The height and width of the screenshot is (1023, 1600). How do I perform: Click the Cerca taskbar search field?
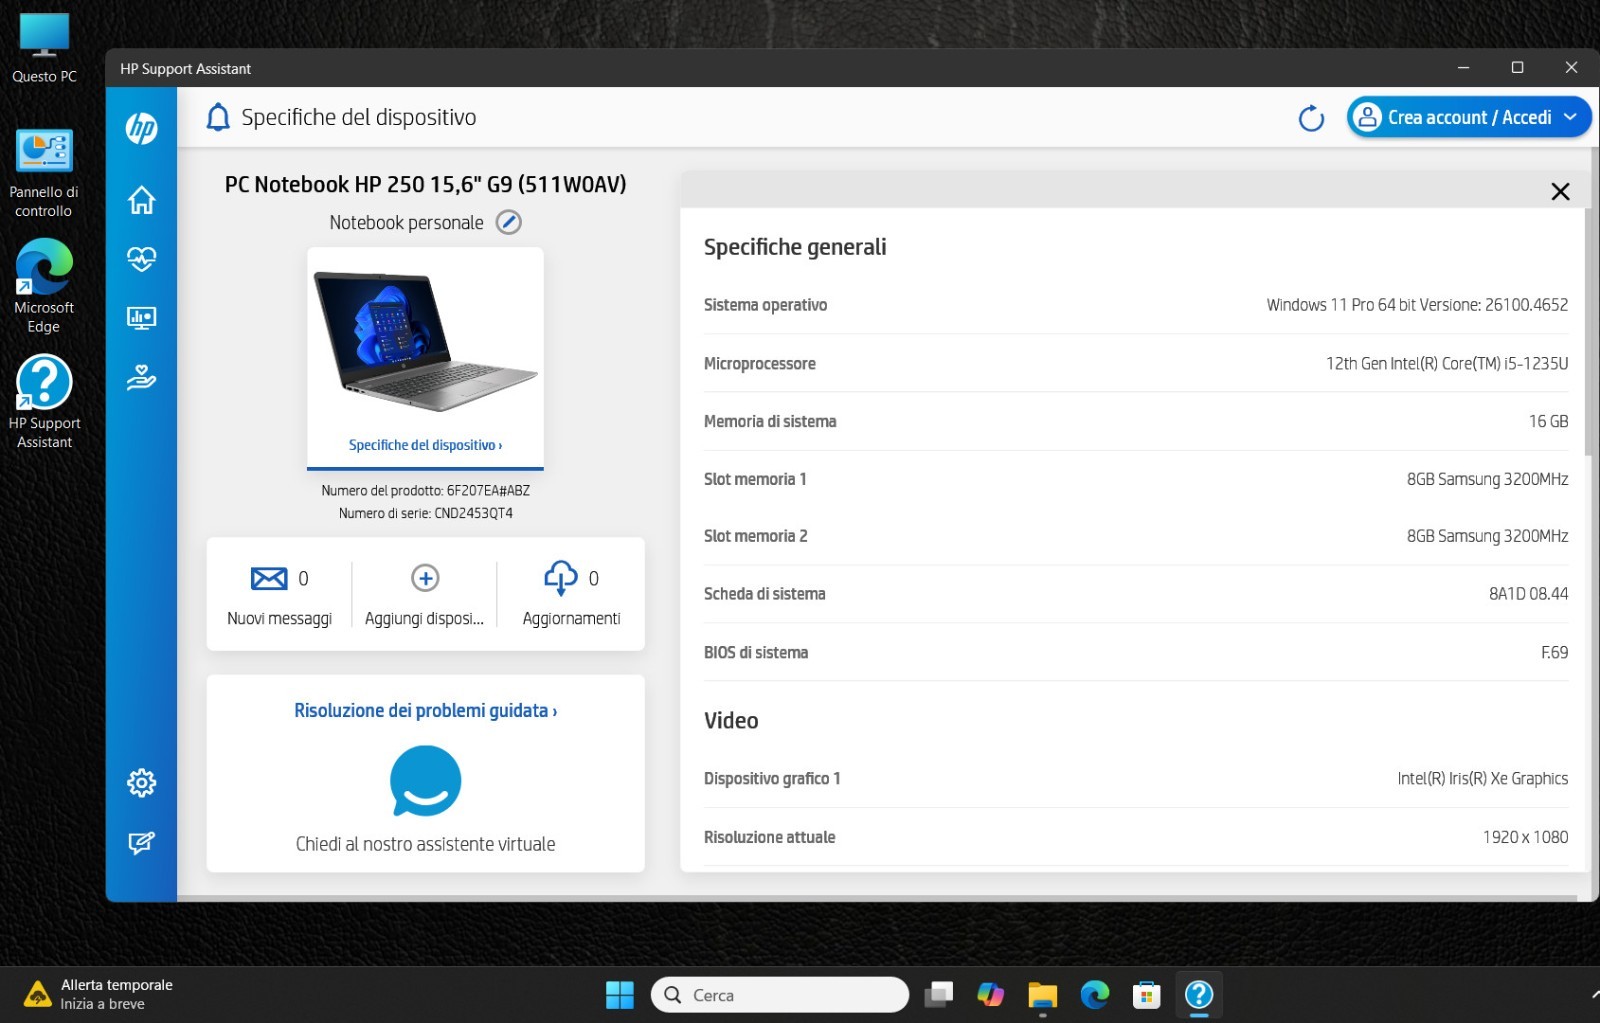pyautogui.click(x=780, y=995)
